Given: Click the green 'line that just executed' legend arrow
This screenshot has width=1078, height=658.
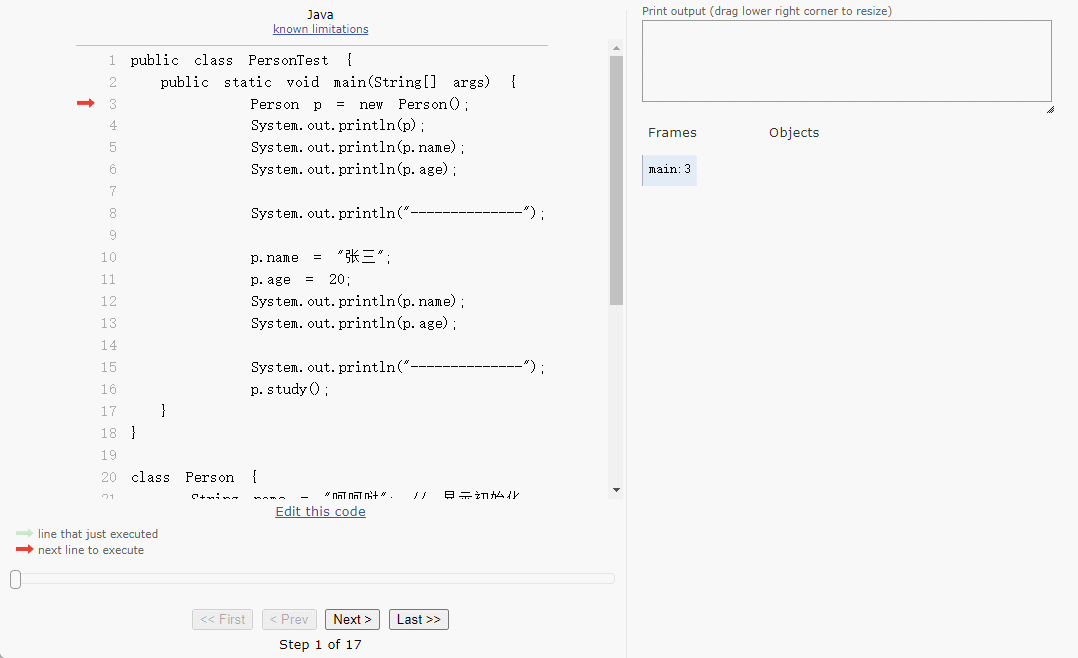Looking at the screenshot, I should point(24,534).
